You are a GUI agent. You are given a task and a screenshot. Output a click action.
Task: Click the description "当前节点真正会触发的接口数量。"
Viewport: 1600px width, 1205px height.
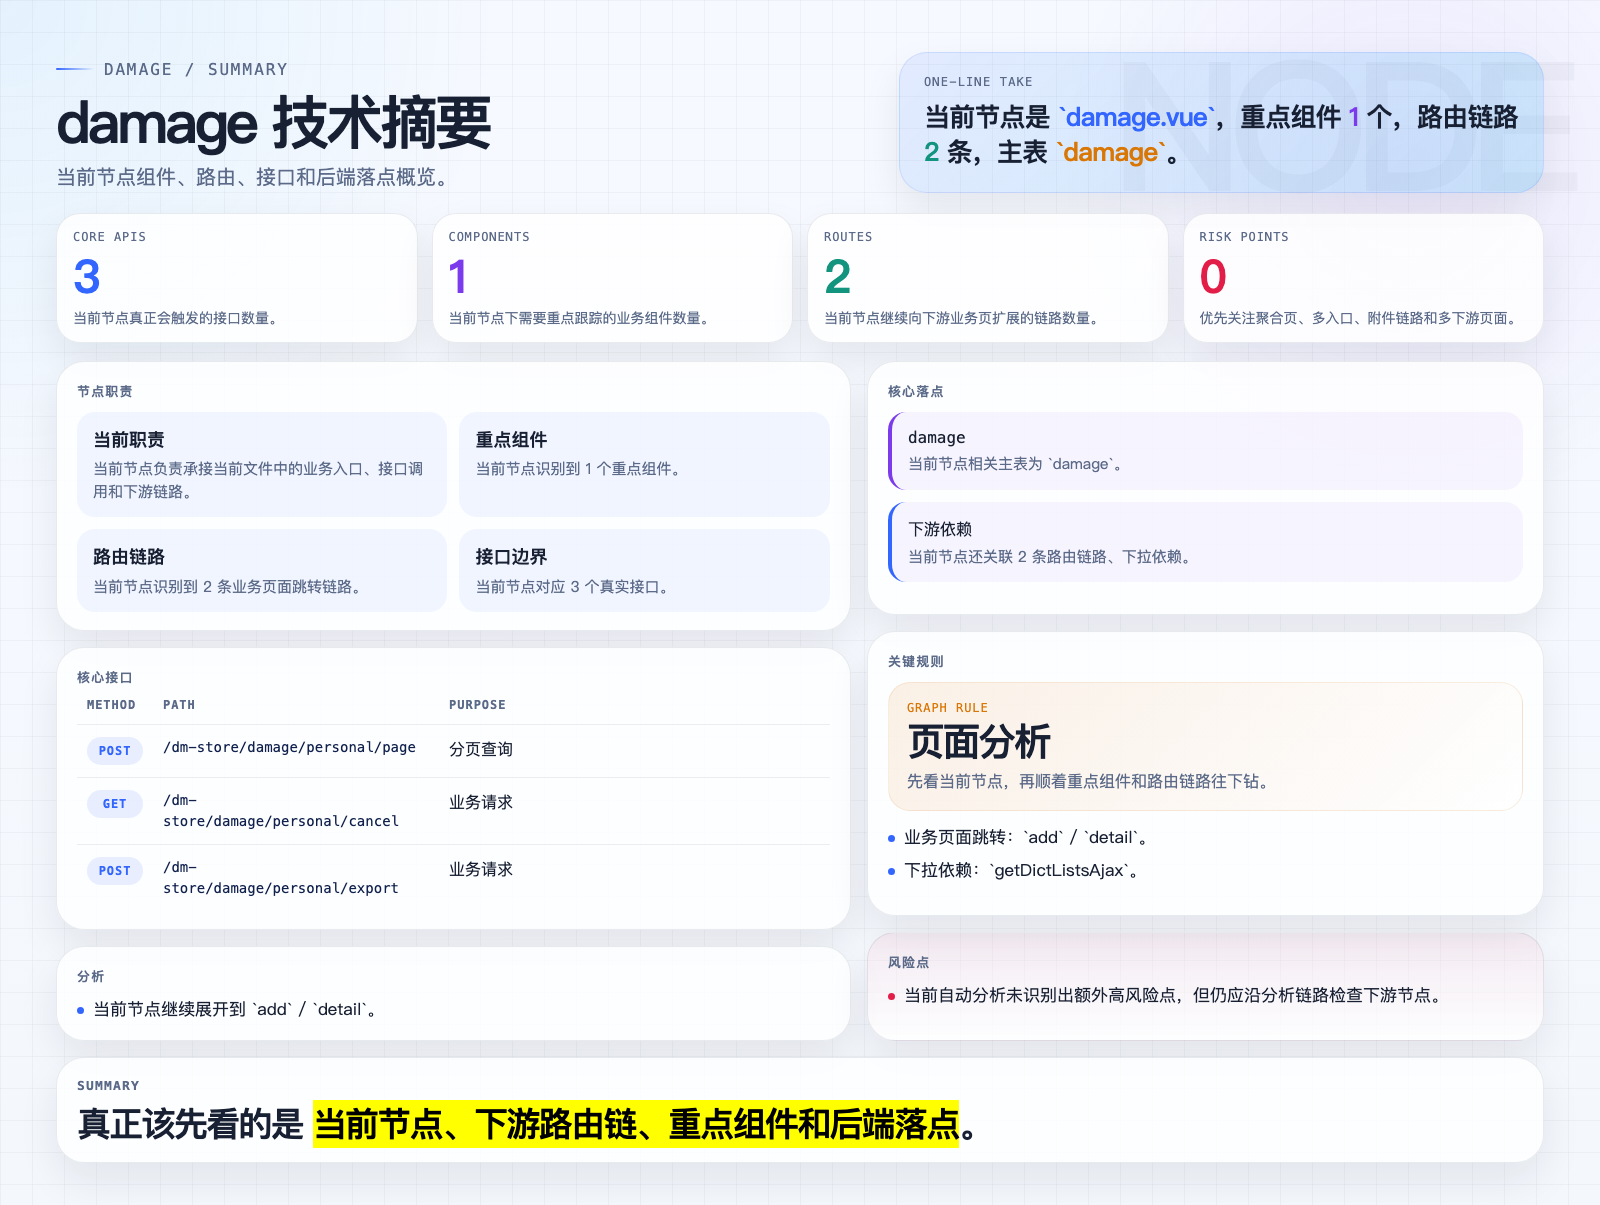click(x=178, y=318)
